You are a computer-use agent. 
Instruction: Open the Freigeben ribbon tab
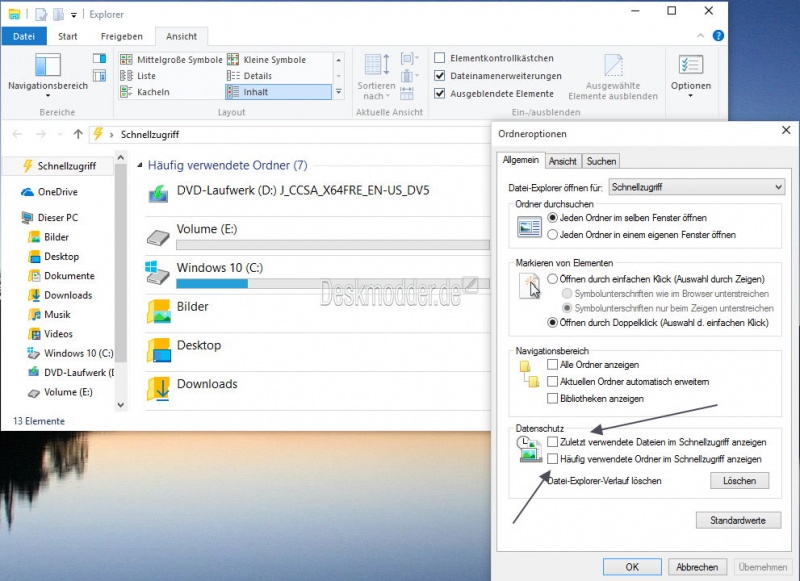point(121,36)
